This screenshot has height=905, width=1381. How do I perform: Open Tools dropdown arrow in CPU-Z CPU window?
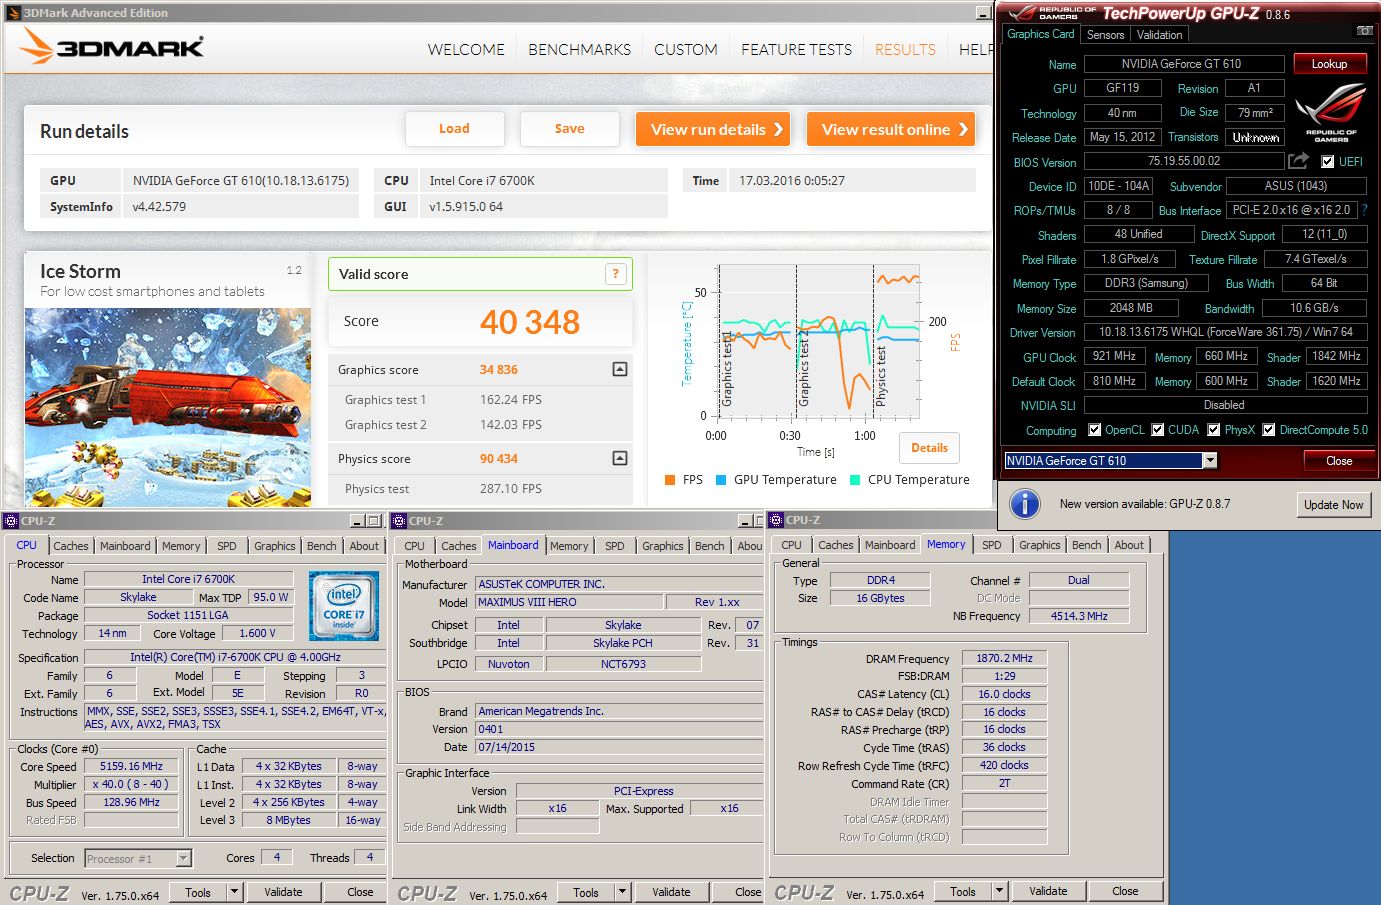click(234, 892)
